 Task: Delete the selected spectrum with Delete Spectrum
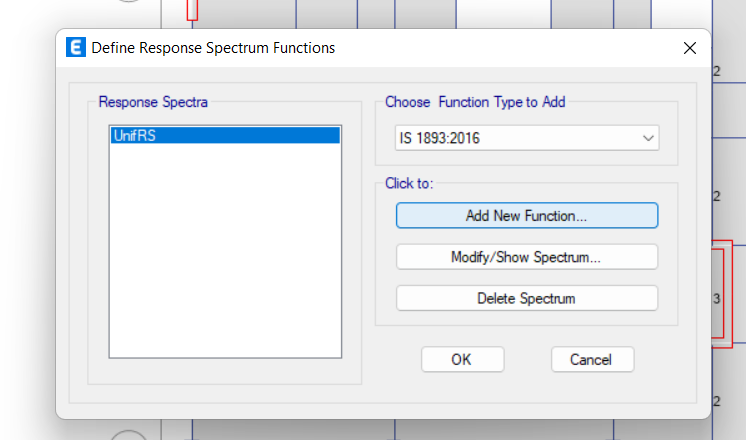[x=527, y=298]
